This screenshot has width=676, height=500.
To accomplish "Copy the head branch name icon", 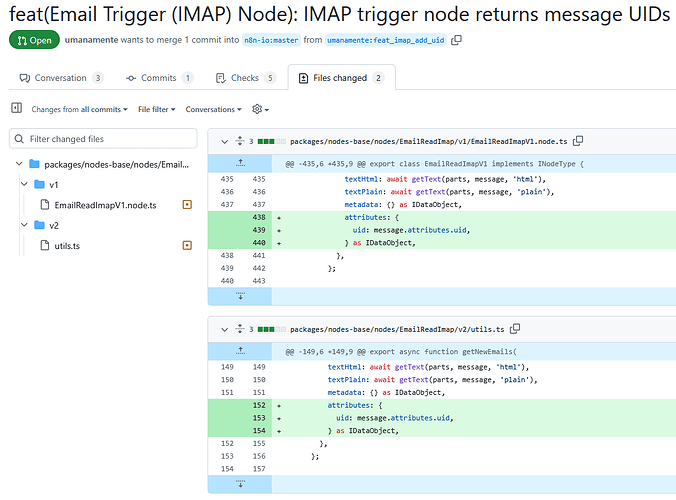I will (457, 40).
